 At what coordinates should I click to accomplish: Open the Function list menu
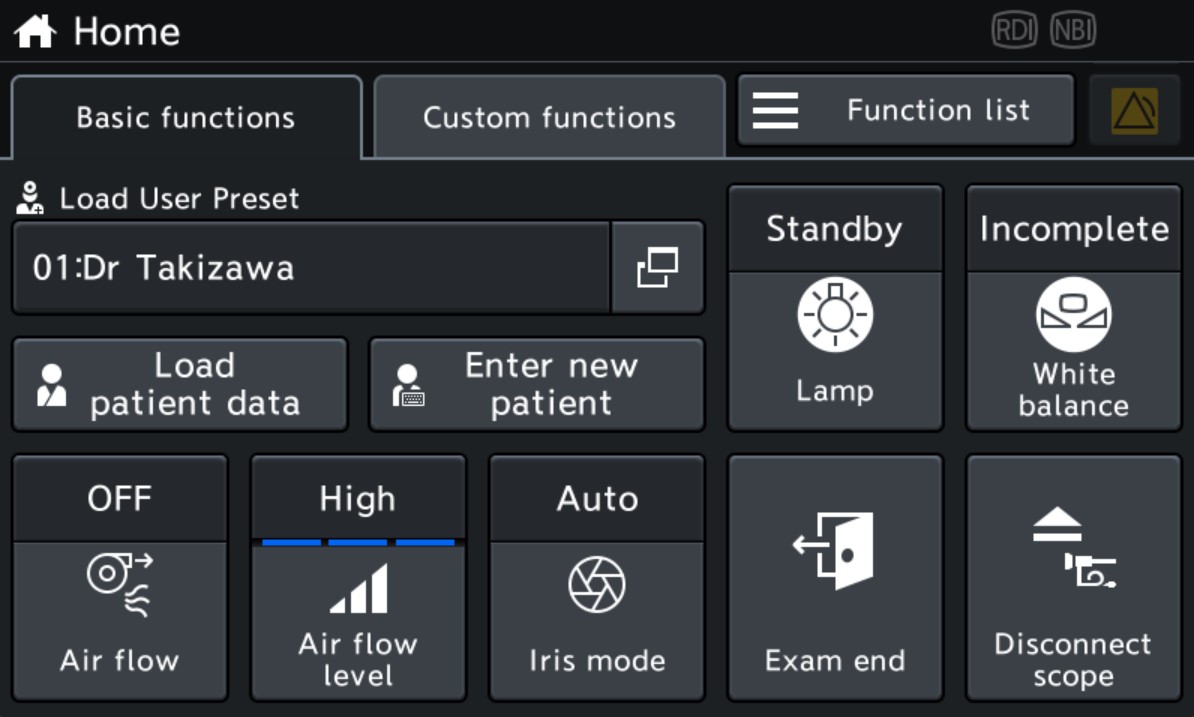(x=905, y=110)
